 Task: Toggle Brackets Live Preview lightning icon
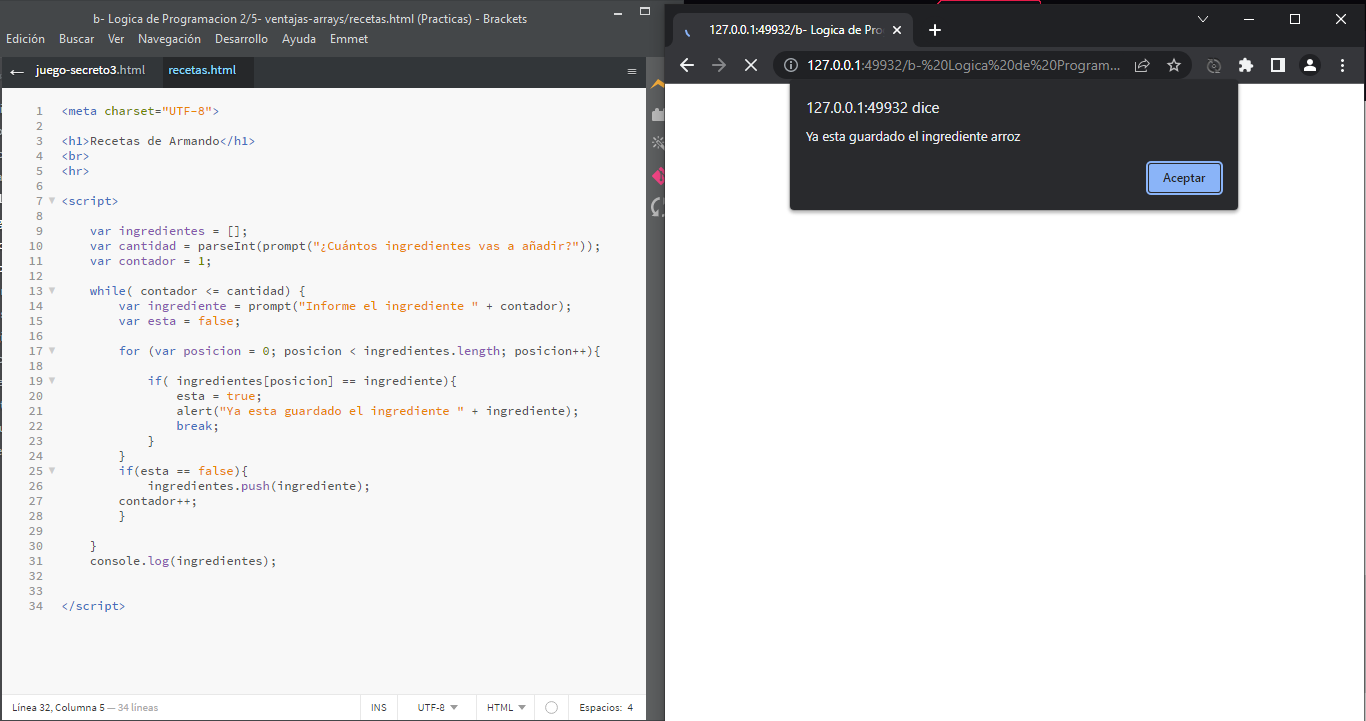[657, 83]
